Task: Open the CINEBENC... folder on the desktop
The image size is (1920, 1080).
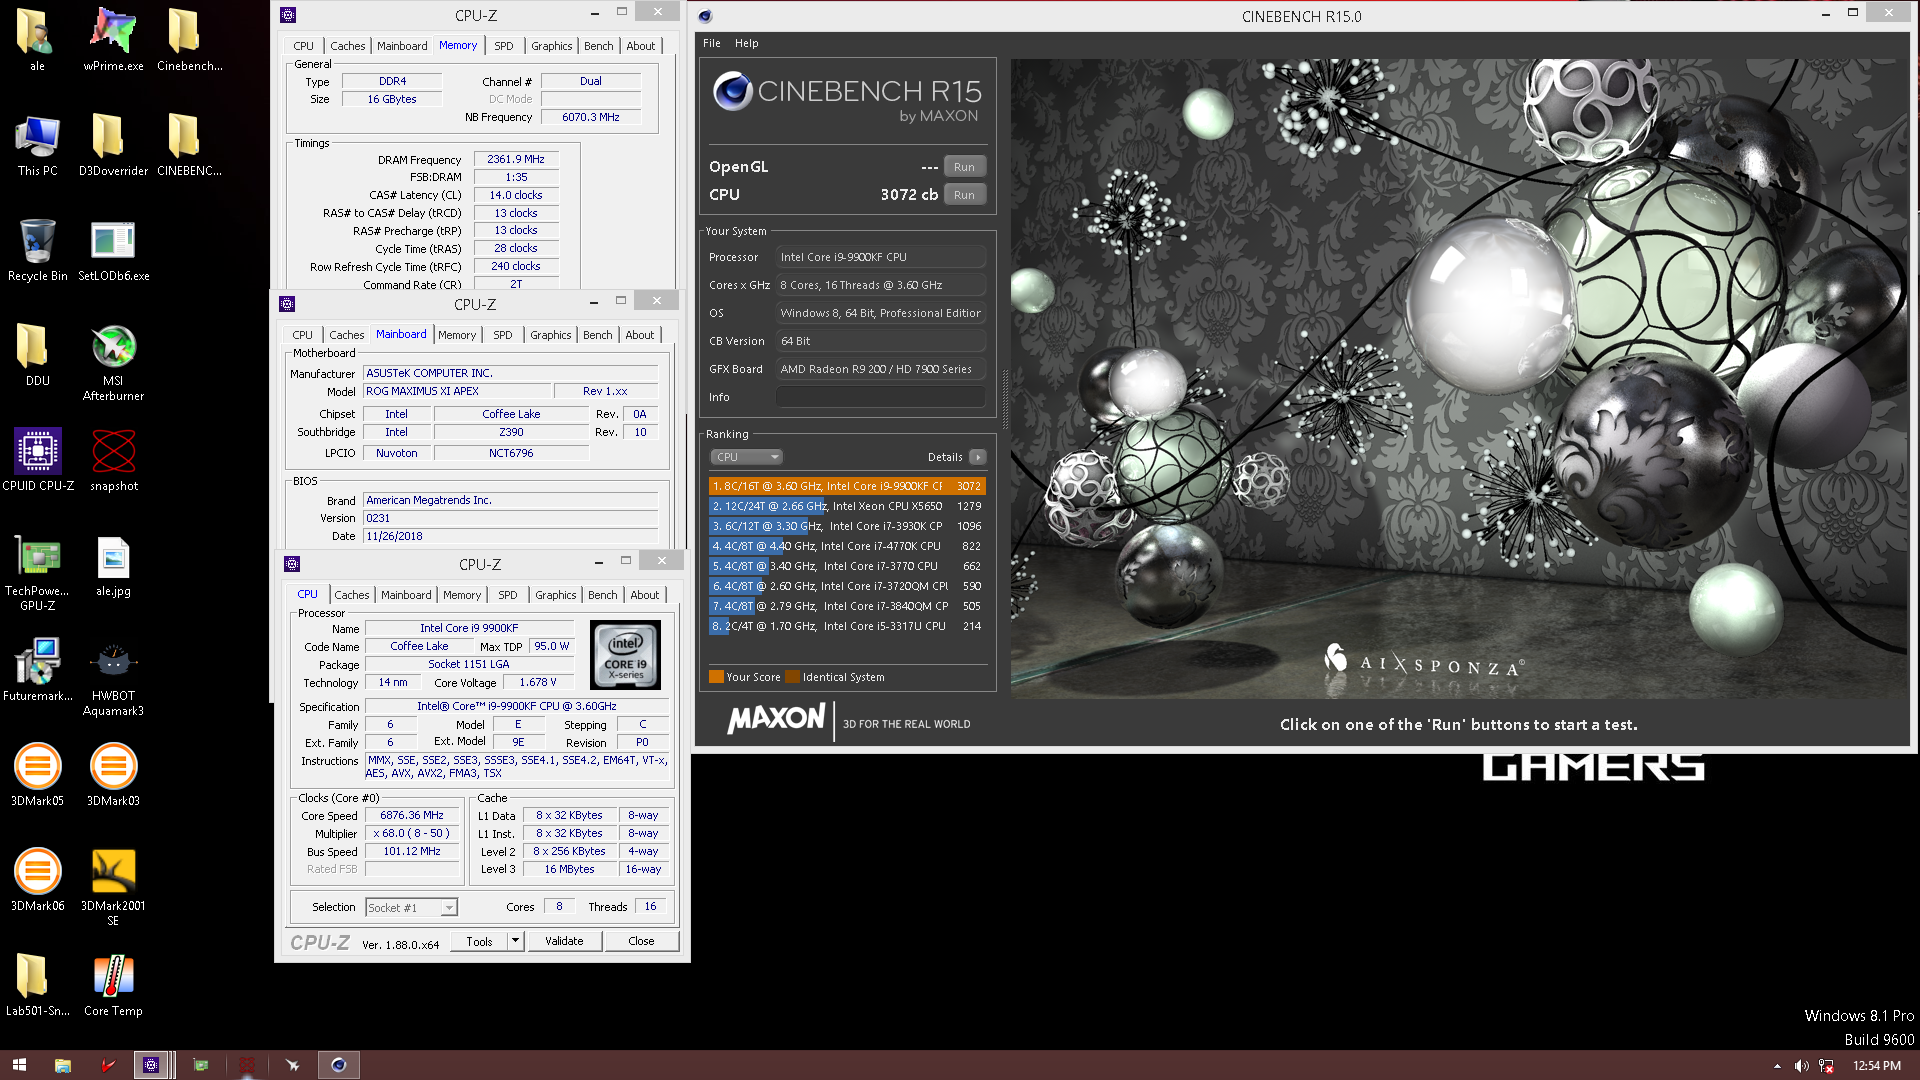Action: tap(189, 145)
